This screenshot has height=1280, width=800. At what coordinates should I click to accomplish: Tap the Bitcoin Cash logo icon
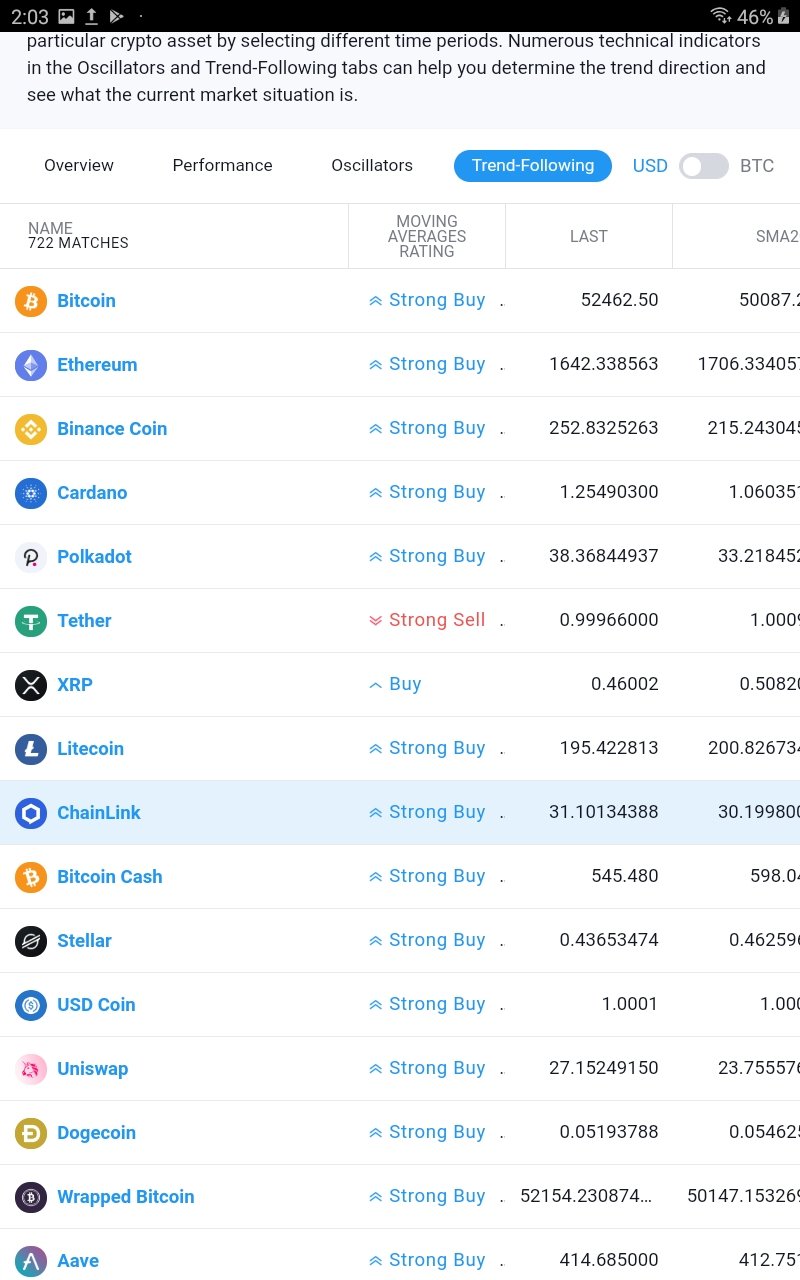[31, 877]
